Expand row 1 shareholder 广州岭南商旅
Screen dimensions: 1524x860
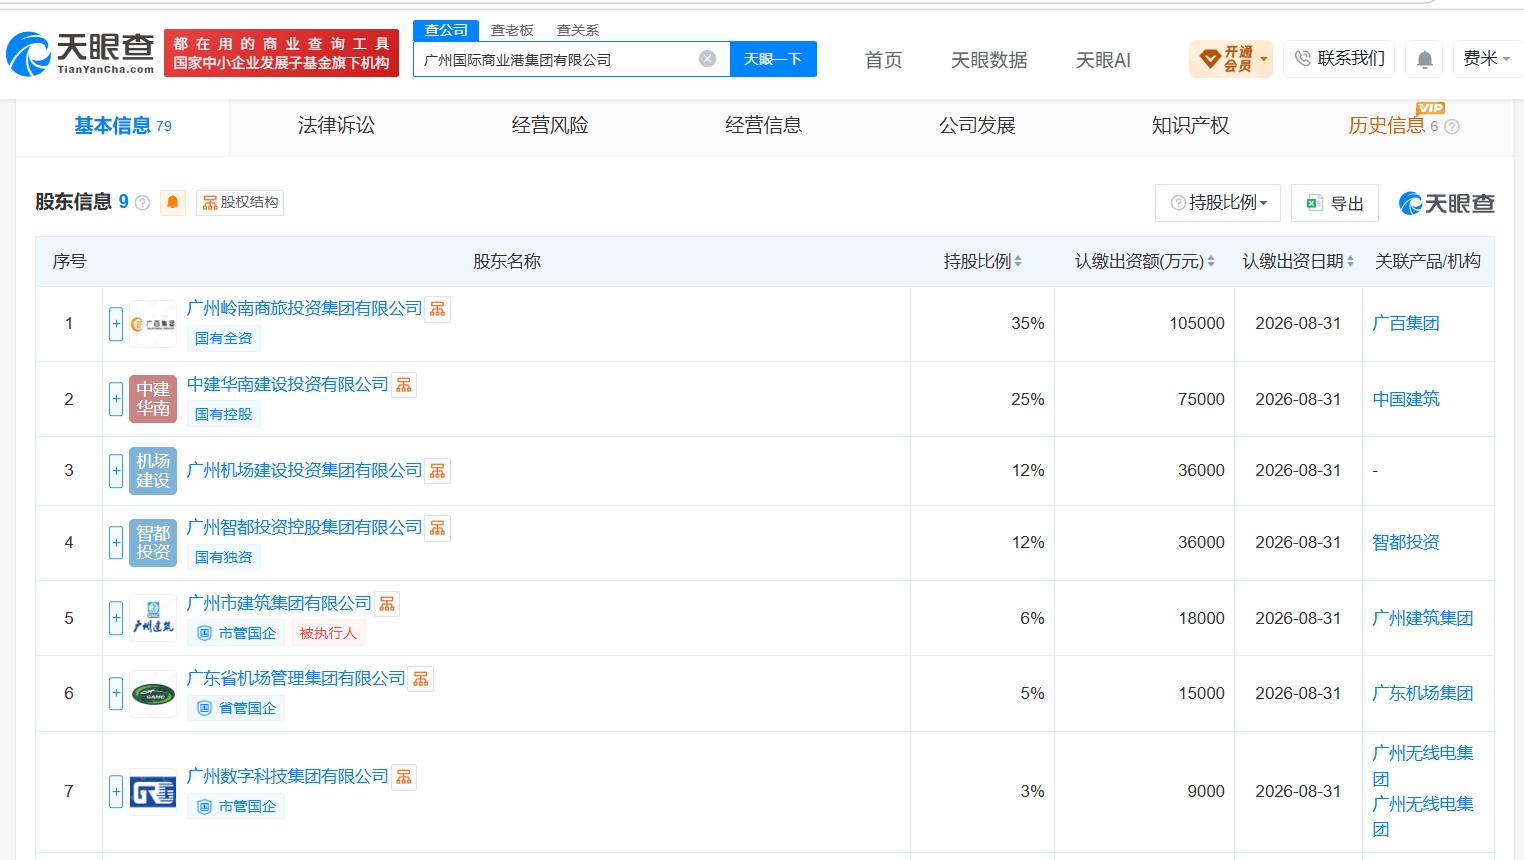pos(116,324)
